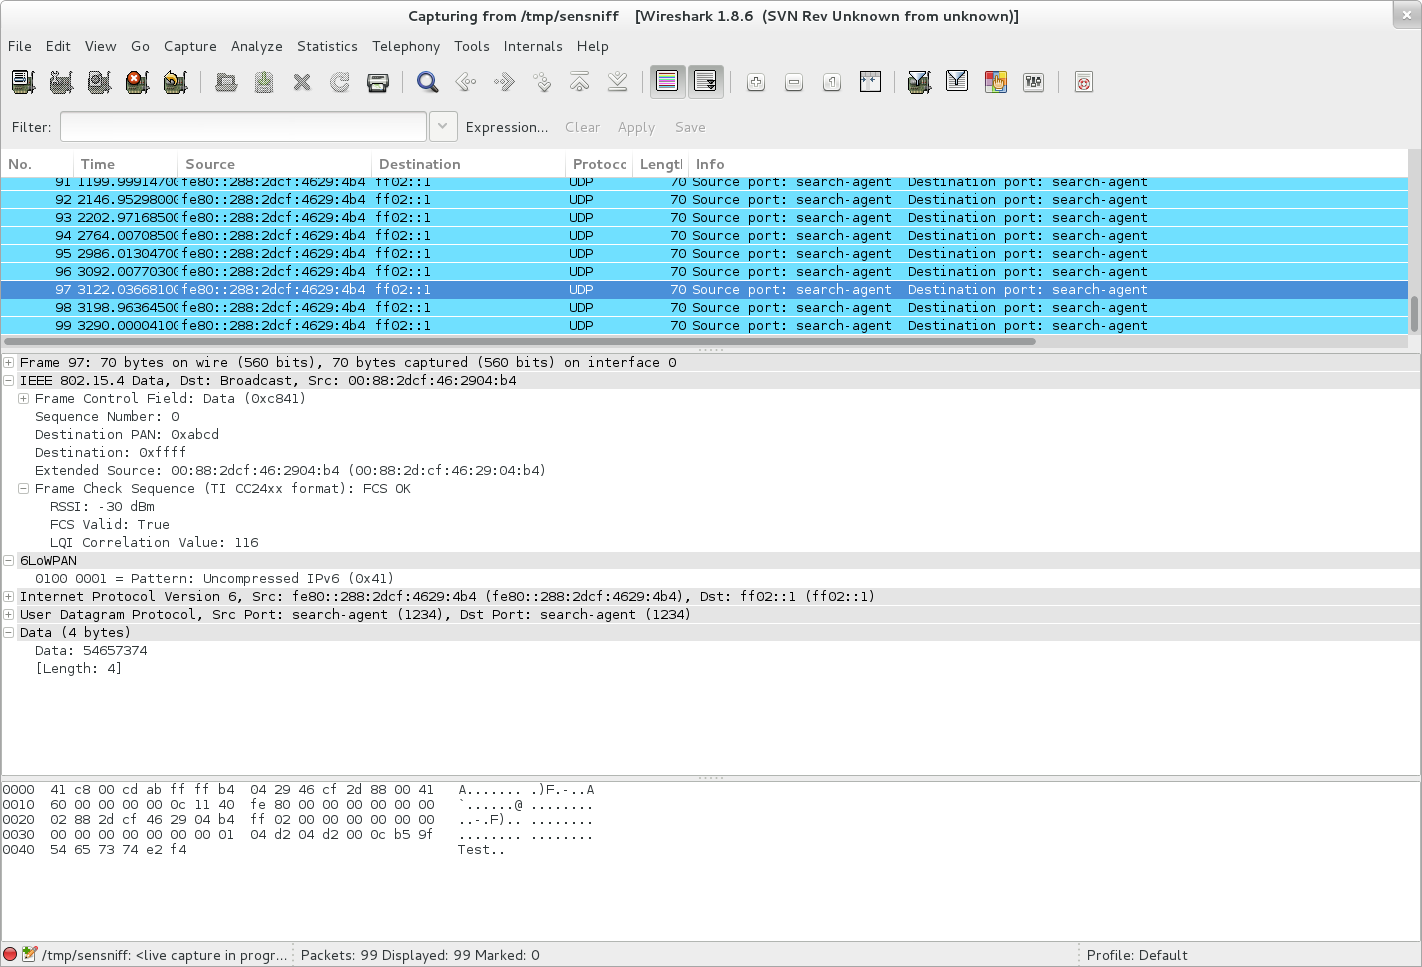Click the Apply filter button
The image size is (1422, 967).
point(636,127)
